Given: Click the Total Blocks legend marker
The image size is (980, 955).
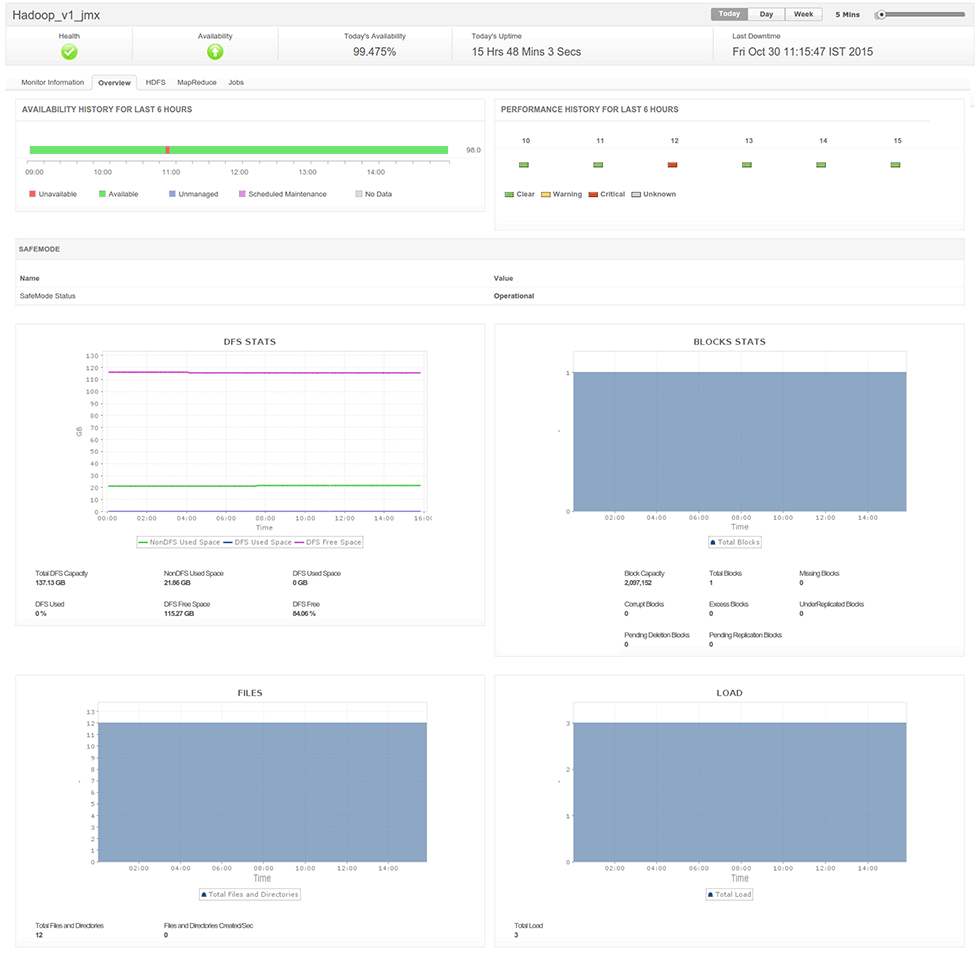Looking at the screenshot, I should click(712, 542).
